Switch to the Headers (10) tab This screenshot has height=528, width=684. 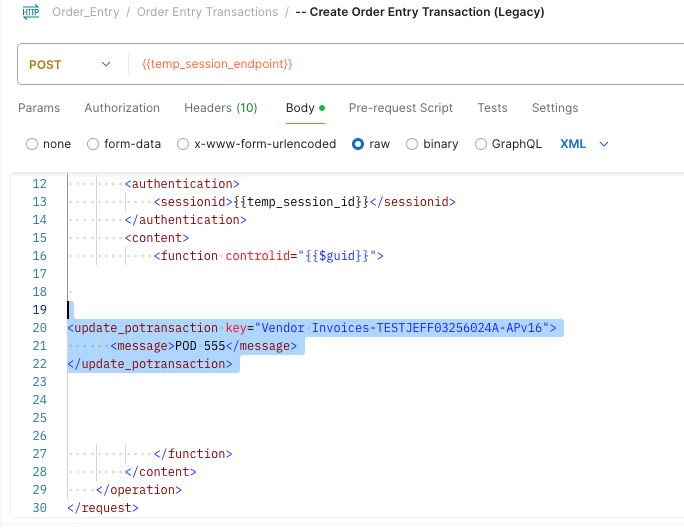221,108
